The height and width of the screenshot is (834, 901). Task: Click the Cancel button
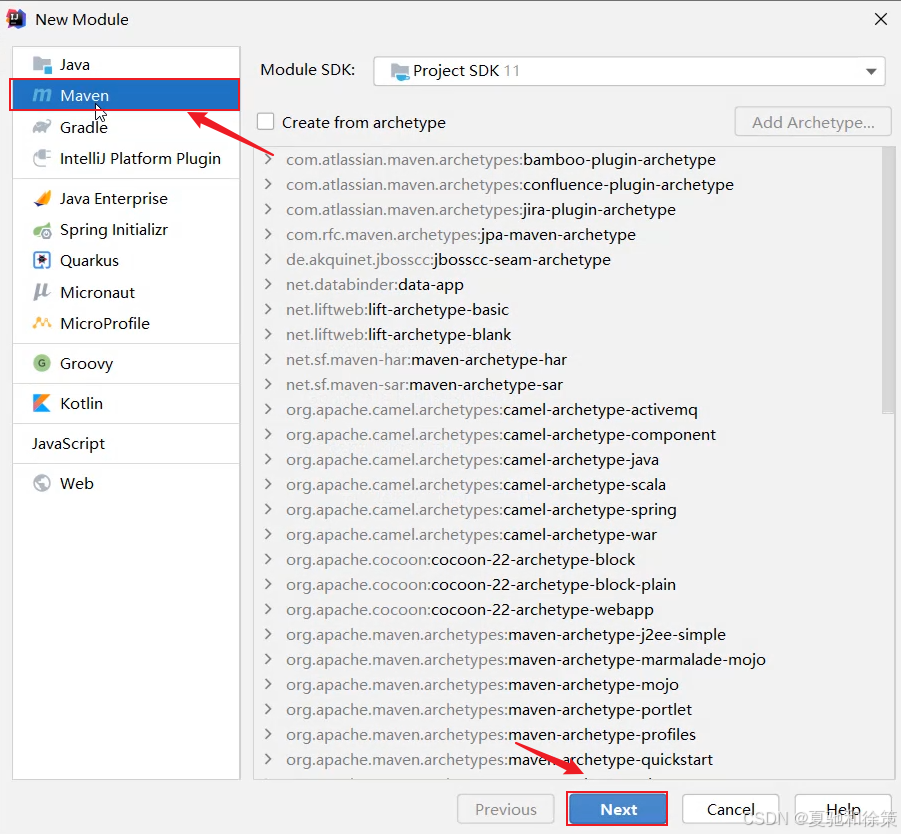[x=730, y=809]
